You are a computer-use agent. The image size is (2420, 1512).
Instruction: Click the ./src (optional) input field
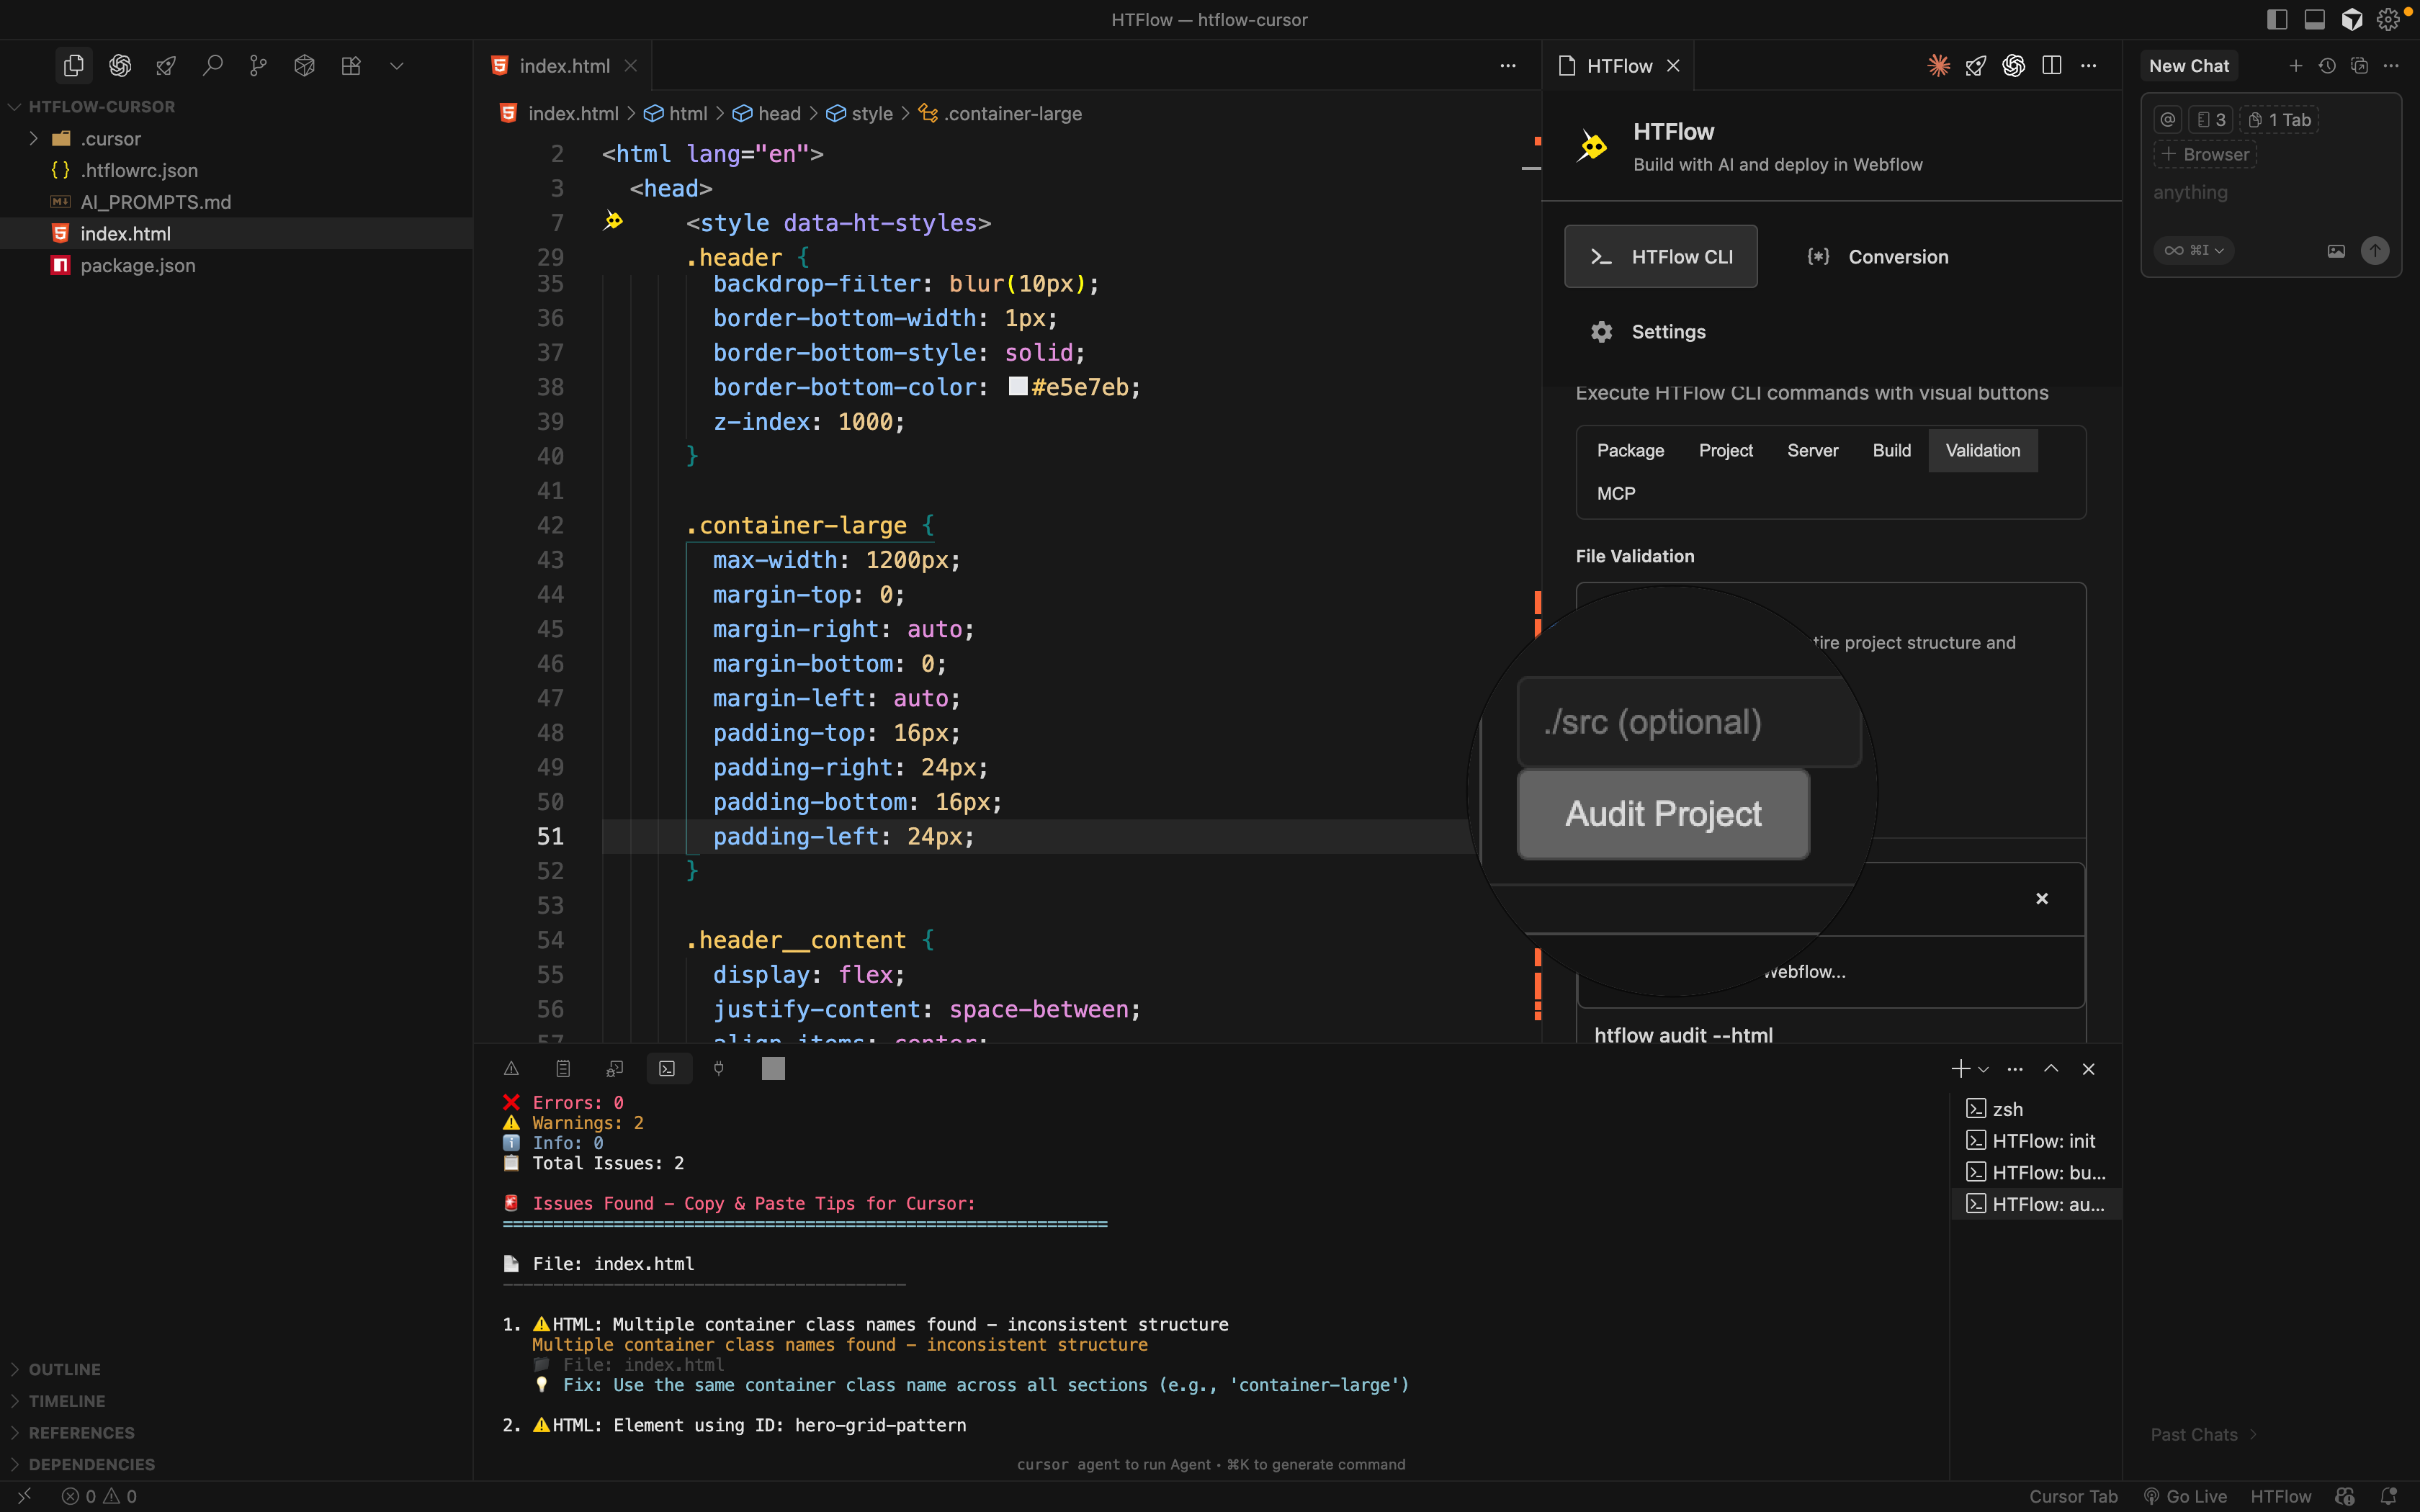click(1688, 722)
